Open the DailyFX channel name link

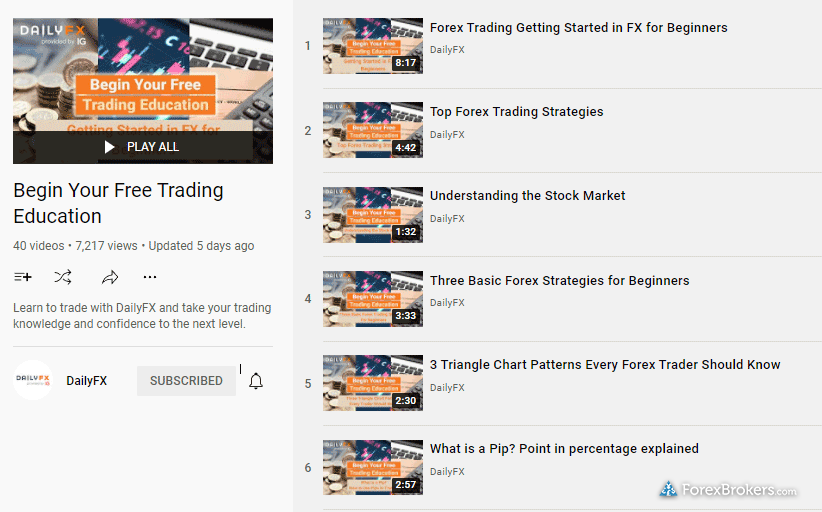(86, 381)
